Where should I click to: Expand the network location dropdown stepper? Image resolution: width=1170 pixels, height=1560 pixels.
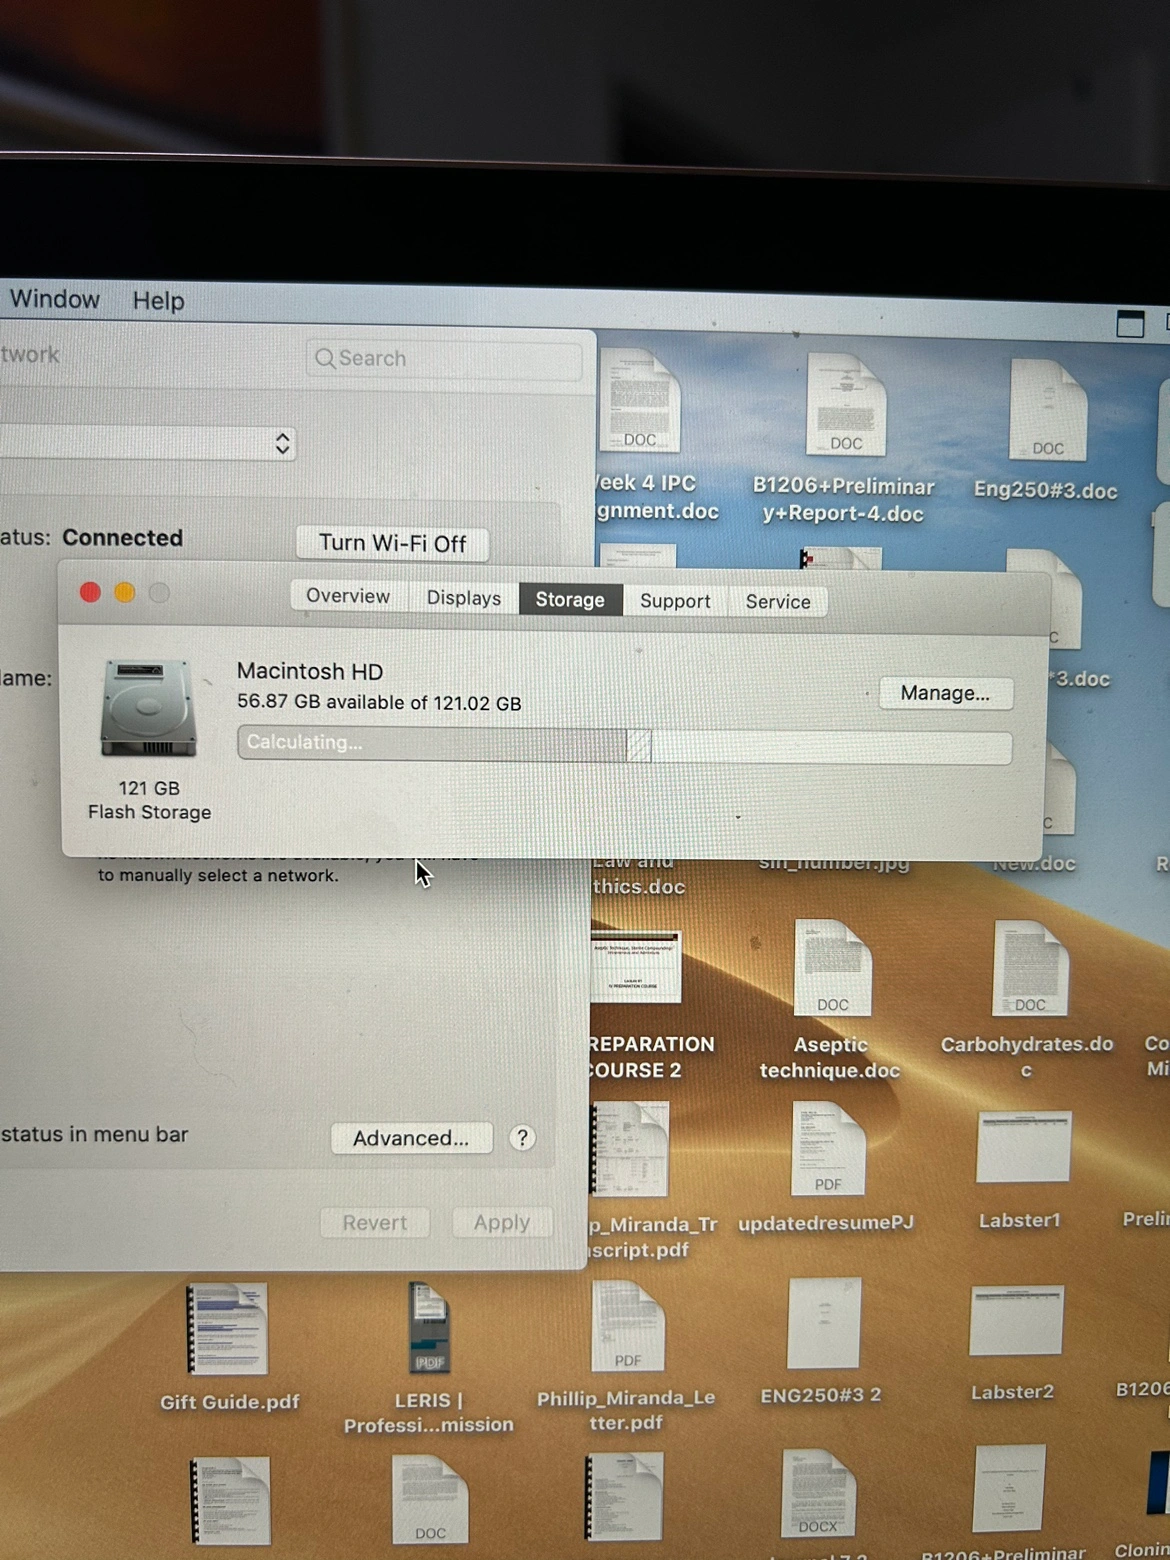[x=282, y=443]
